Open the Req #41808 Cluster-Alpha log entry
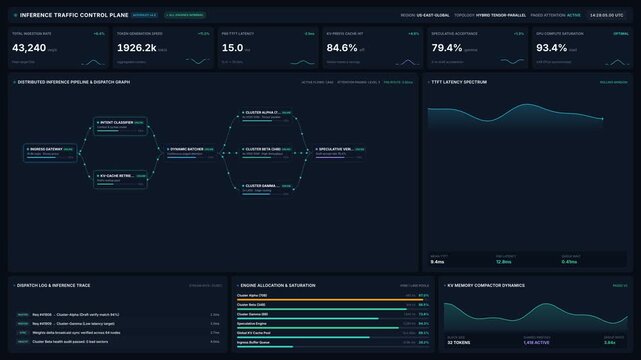This screenshot has width=641, height=360. click(118, 315)
